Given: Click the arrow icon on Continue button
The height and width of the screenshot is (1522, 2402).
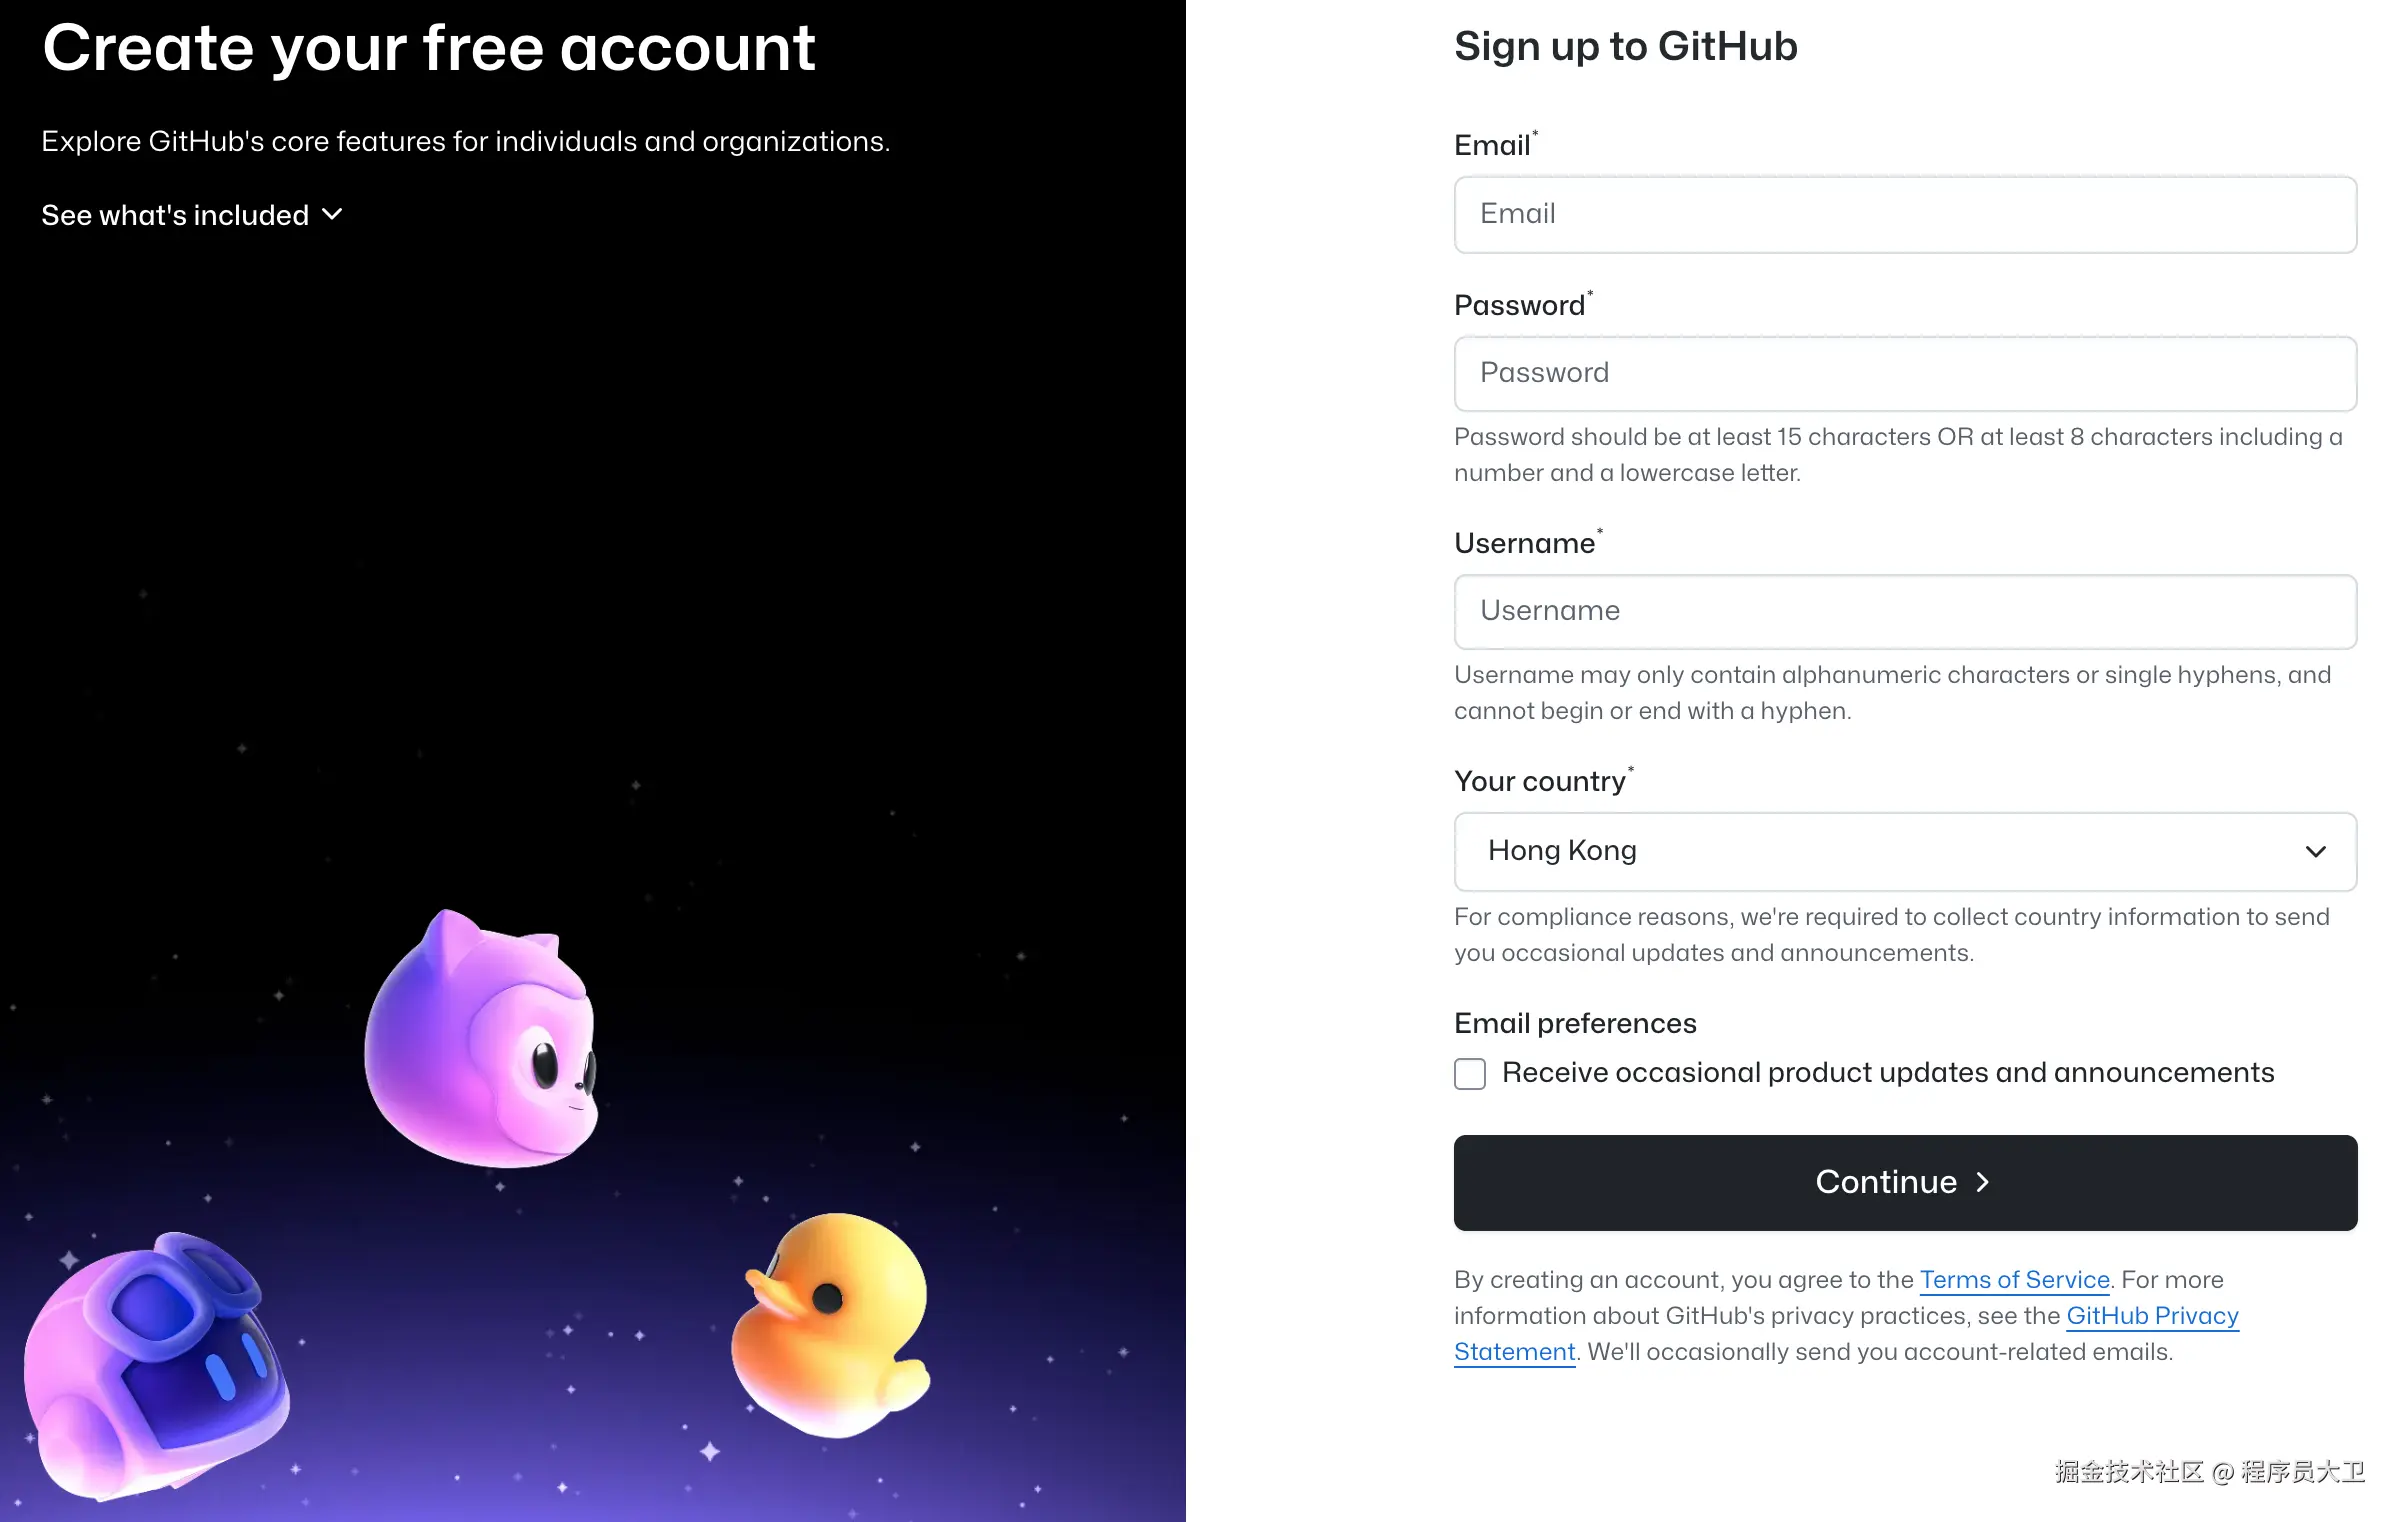Looking at the screenshot, I should click(x=1983, y=1182).
